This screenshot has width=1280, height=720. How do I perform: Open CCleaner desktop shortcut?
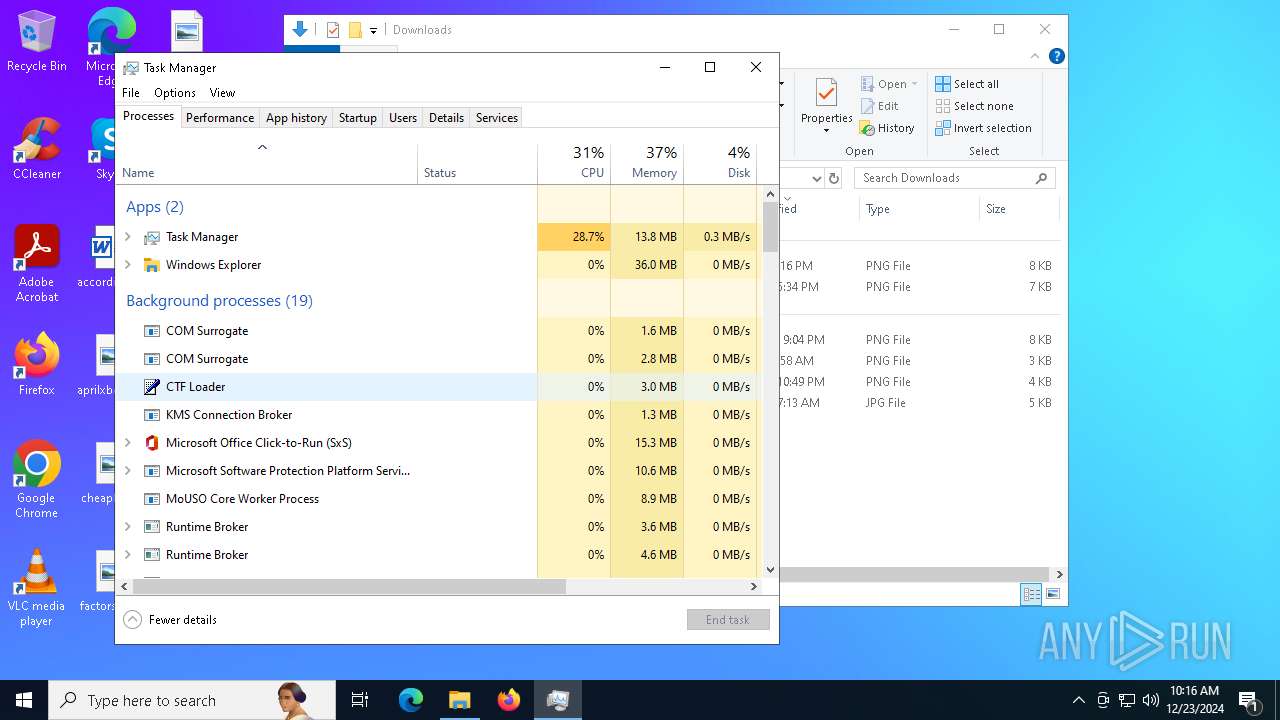[37, 149]
